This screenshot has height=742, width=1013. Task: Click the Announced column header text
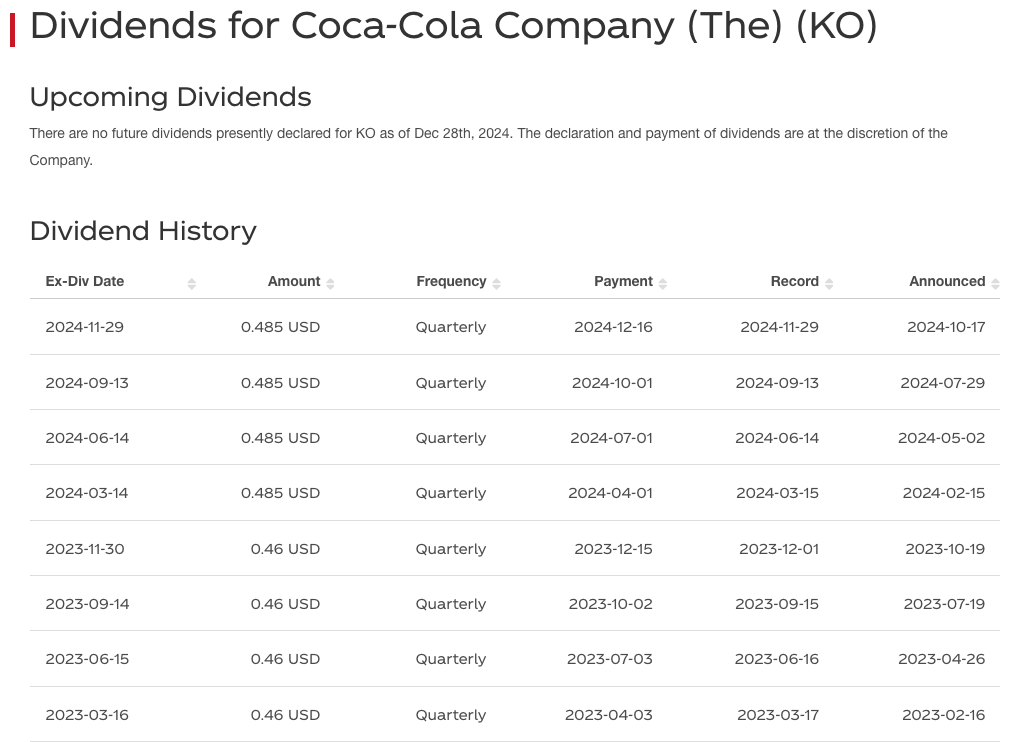947,282
